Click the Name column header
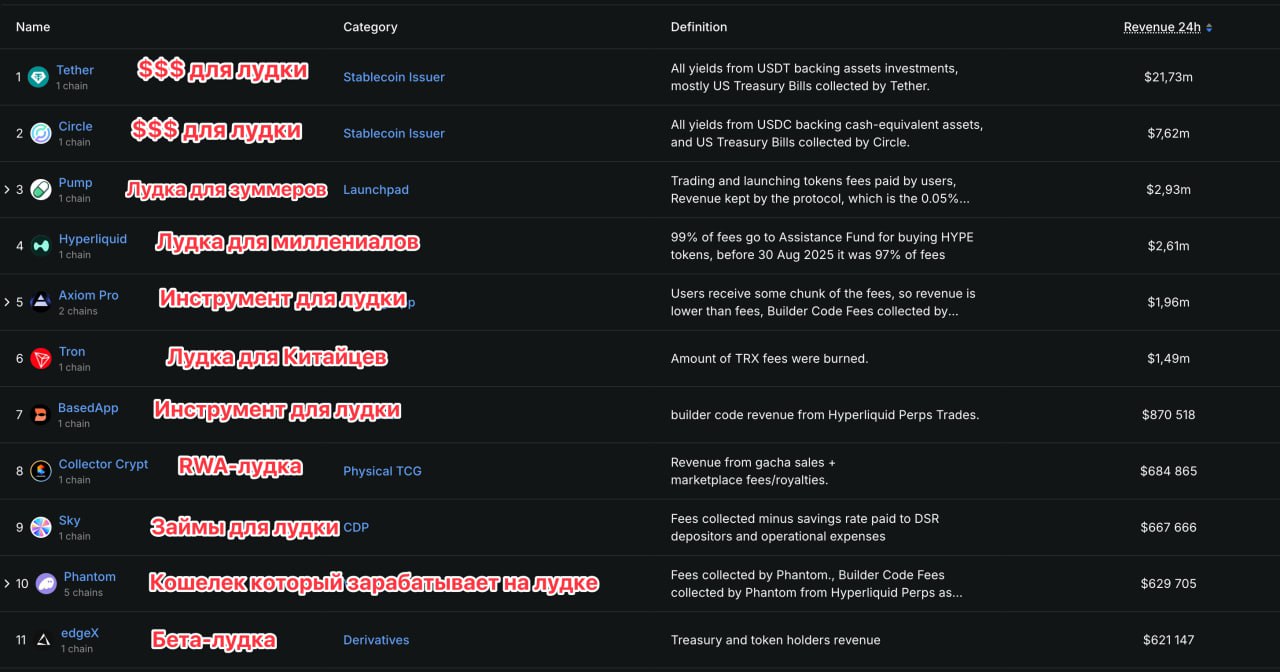Image resolution: width=1280 pixels, height=672 pixels. [x=33, y=27]
